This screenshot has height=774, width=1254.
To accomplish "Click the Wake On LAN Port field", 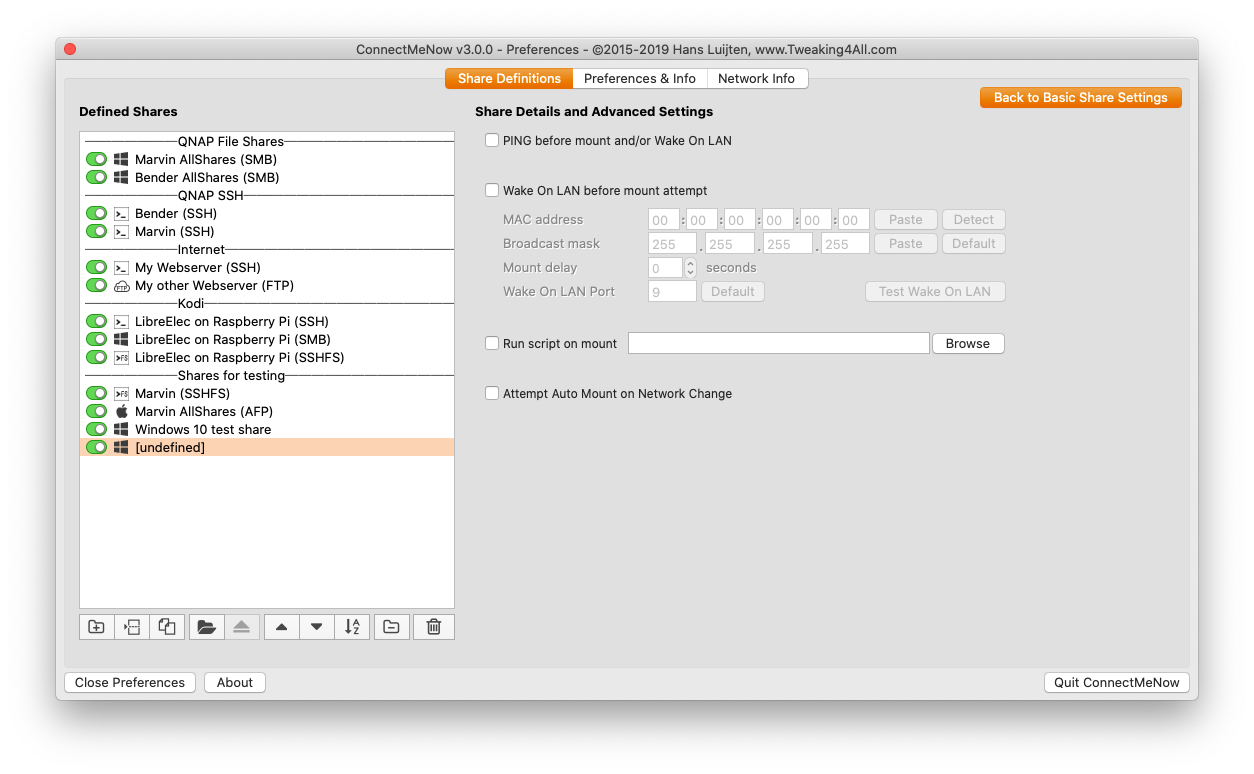I will pyautogui.click(x=672, y=291).
